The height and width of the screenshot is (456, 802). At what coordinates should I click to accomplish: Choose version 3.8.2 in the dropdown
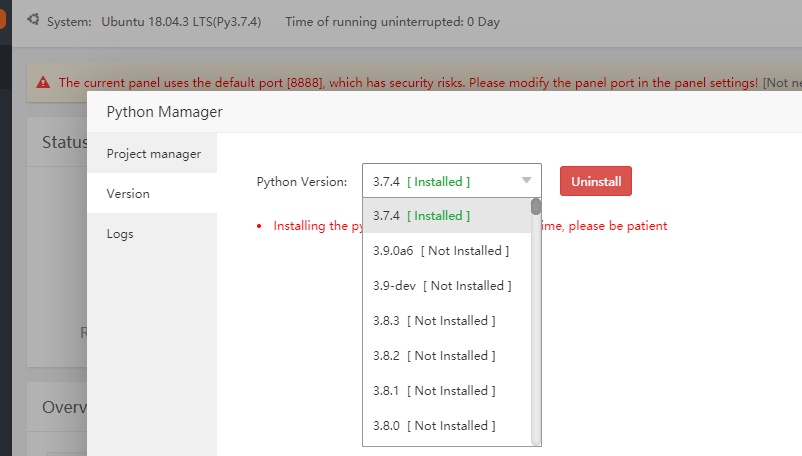click(428, 356)
